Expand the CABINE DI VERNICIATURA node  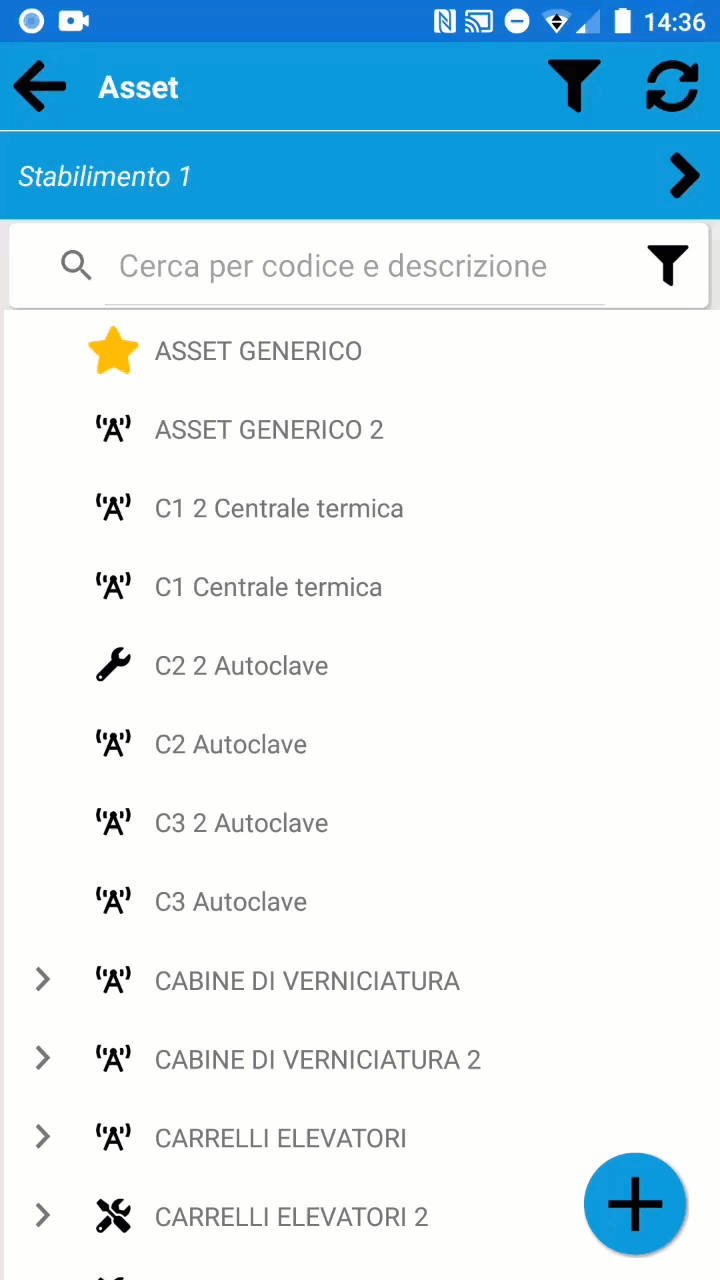coord(42,980)
